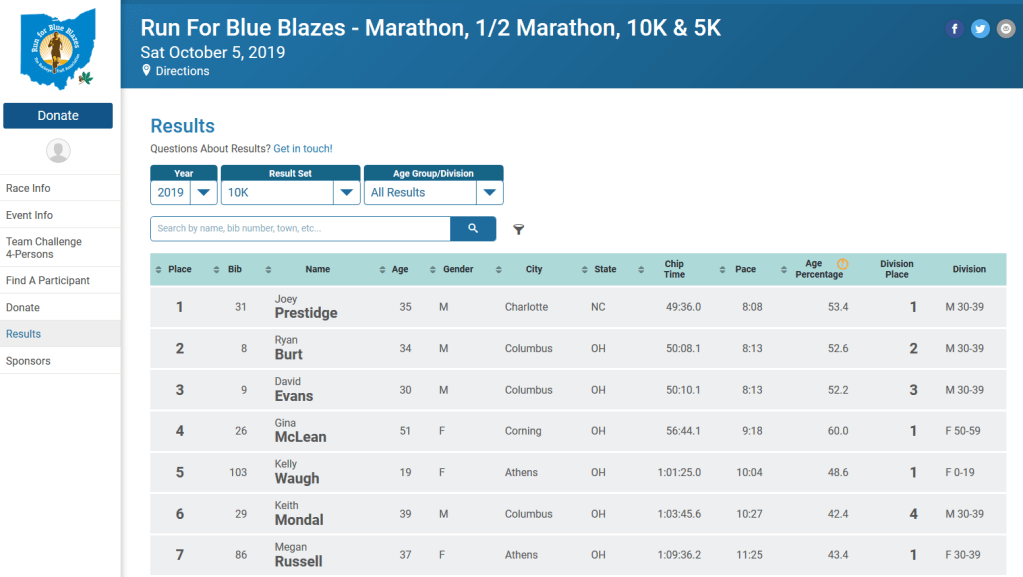The height and width of the screenshot is (577, 1023).
Task: Share the race on Twitter
Action: pyautogui.click(x=980, y=29)
